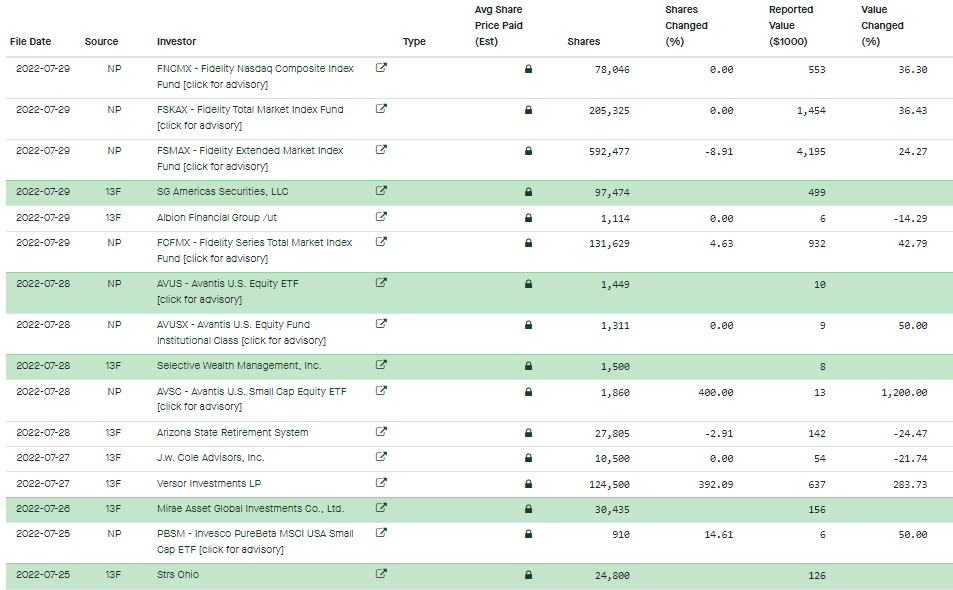Select value changed -24.47 cell
The height and width of the screenshot is (590, 953).
point(910,433)
